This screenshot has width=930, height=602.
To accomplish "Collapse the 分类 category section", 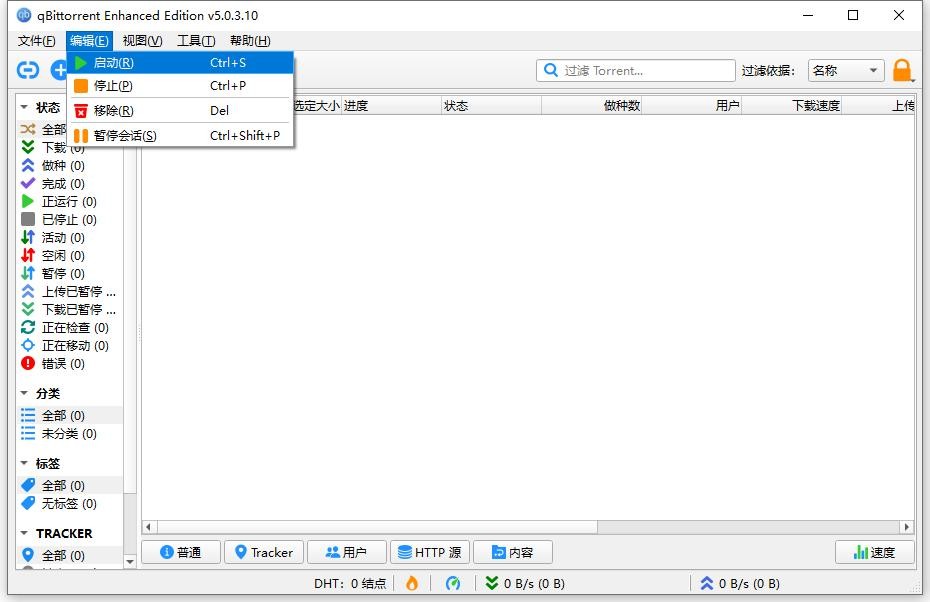I will [x=25, y=394].
